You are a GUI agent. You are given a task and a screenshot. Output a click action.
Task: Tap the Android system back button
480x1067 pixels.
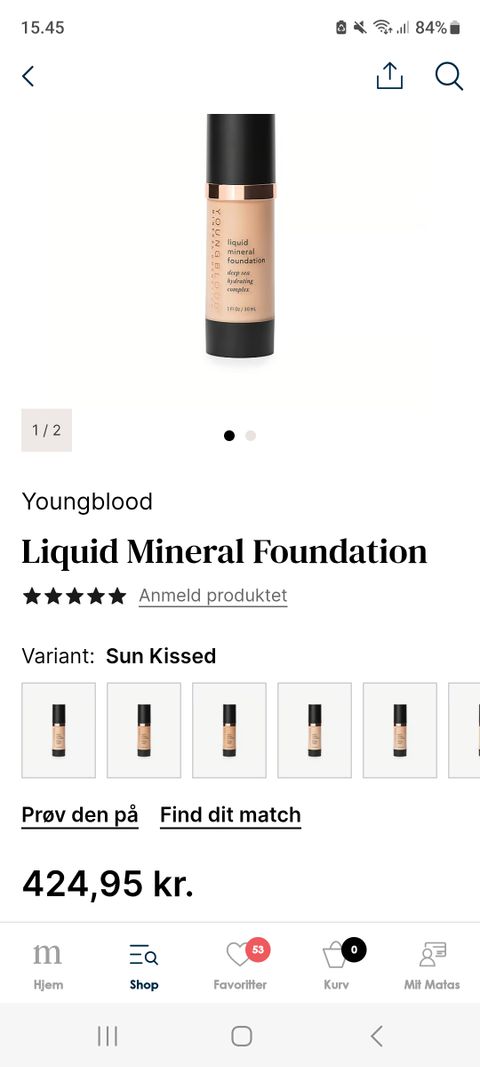[x=377, y=1036]
